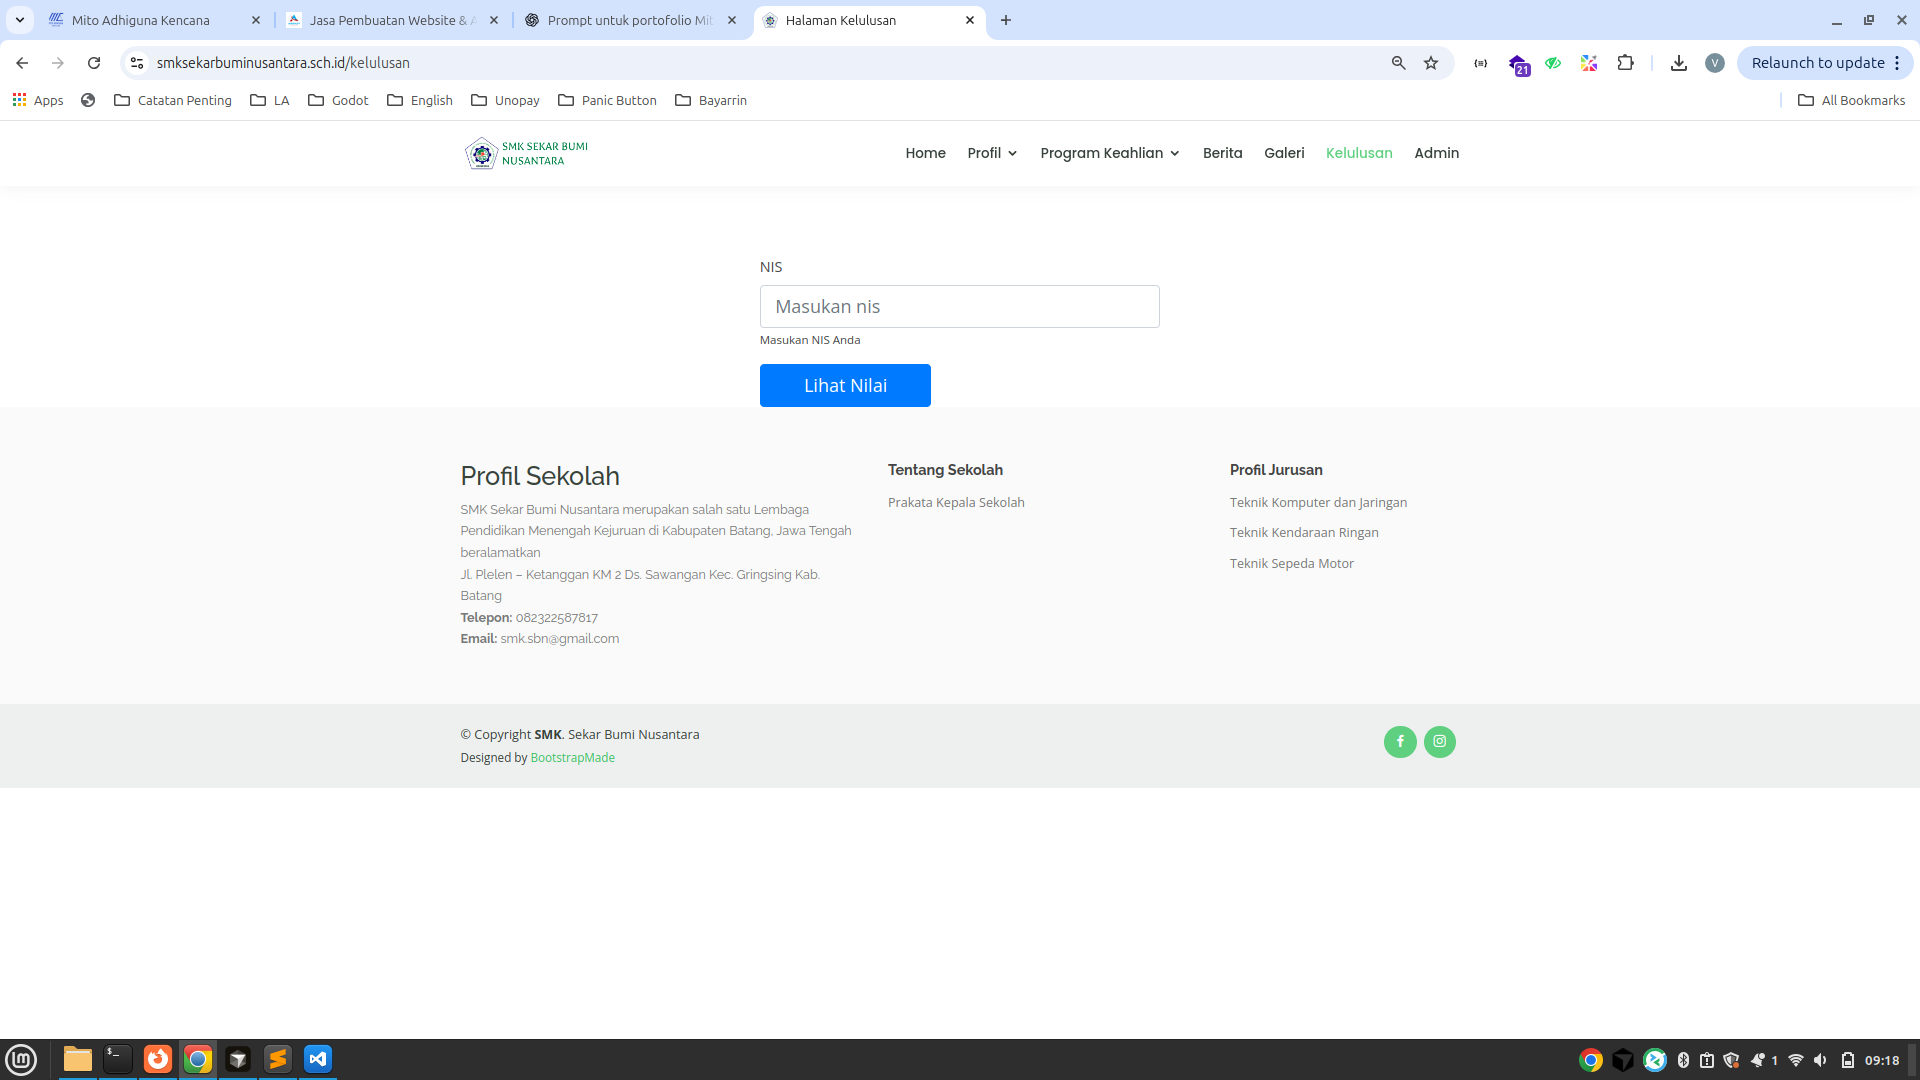The height and width of the screenshot is (1080, 1920).
Task: Click the Facebook social icon in footer
Action: 1400,741
